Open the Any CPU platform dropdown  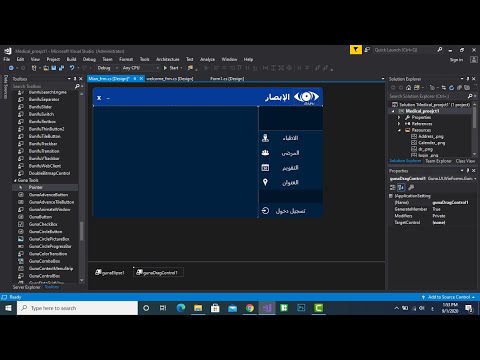tap(140, 68)
